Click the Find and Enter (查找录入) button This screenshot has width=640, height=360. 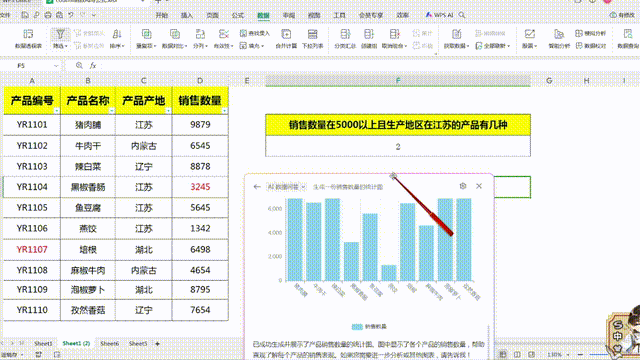[255, 33]
